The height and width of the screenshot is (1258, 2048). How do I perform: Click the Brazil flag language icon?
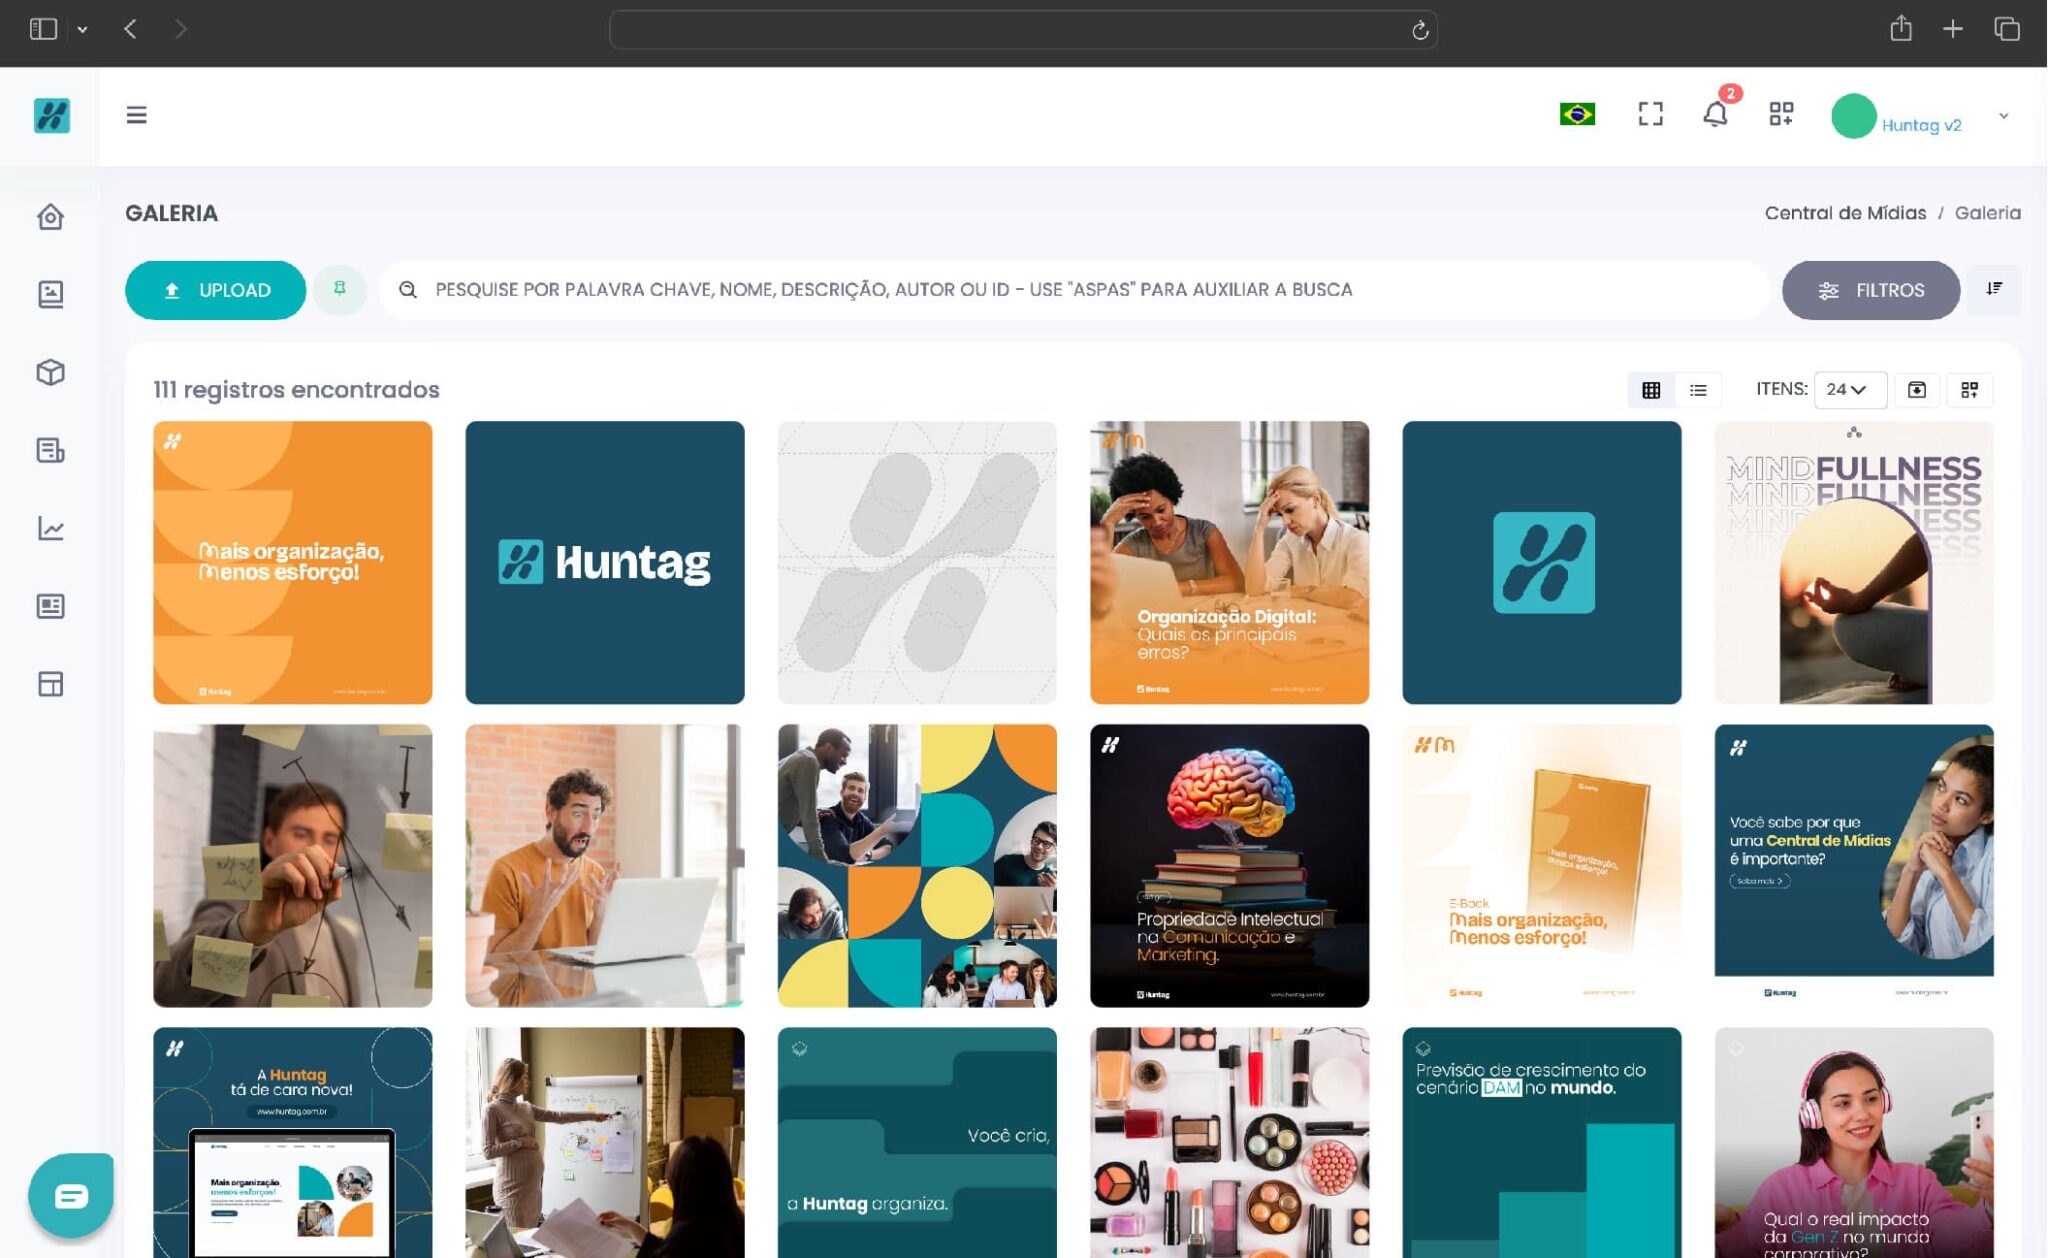(1577, 114)
